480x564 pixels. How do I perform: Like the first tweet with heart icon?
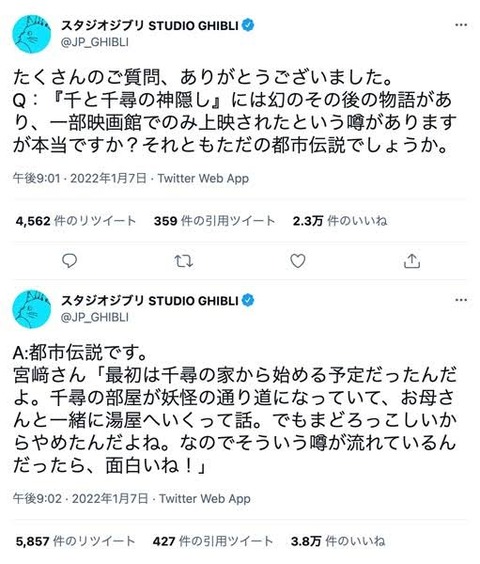298,261
